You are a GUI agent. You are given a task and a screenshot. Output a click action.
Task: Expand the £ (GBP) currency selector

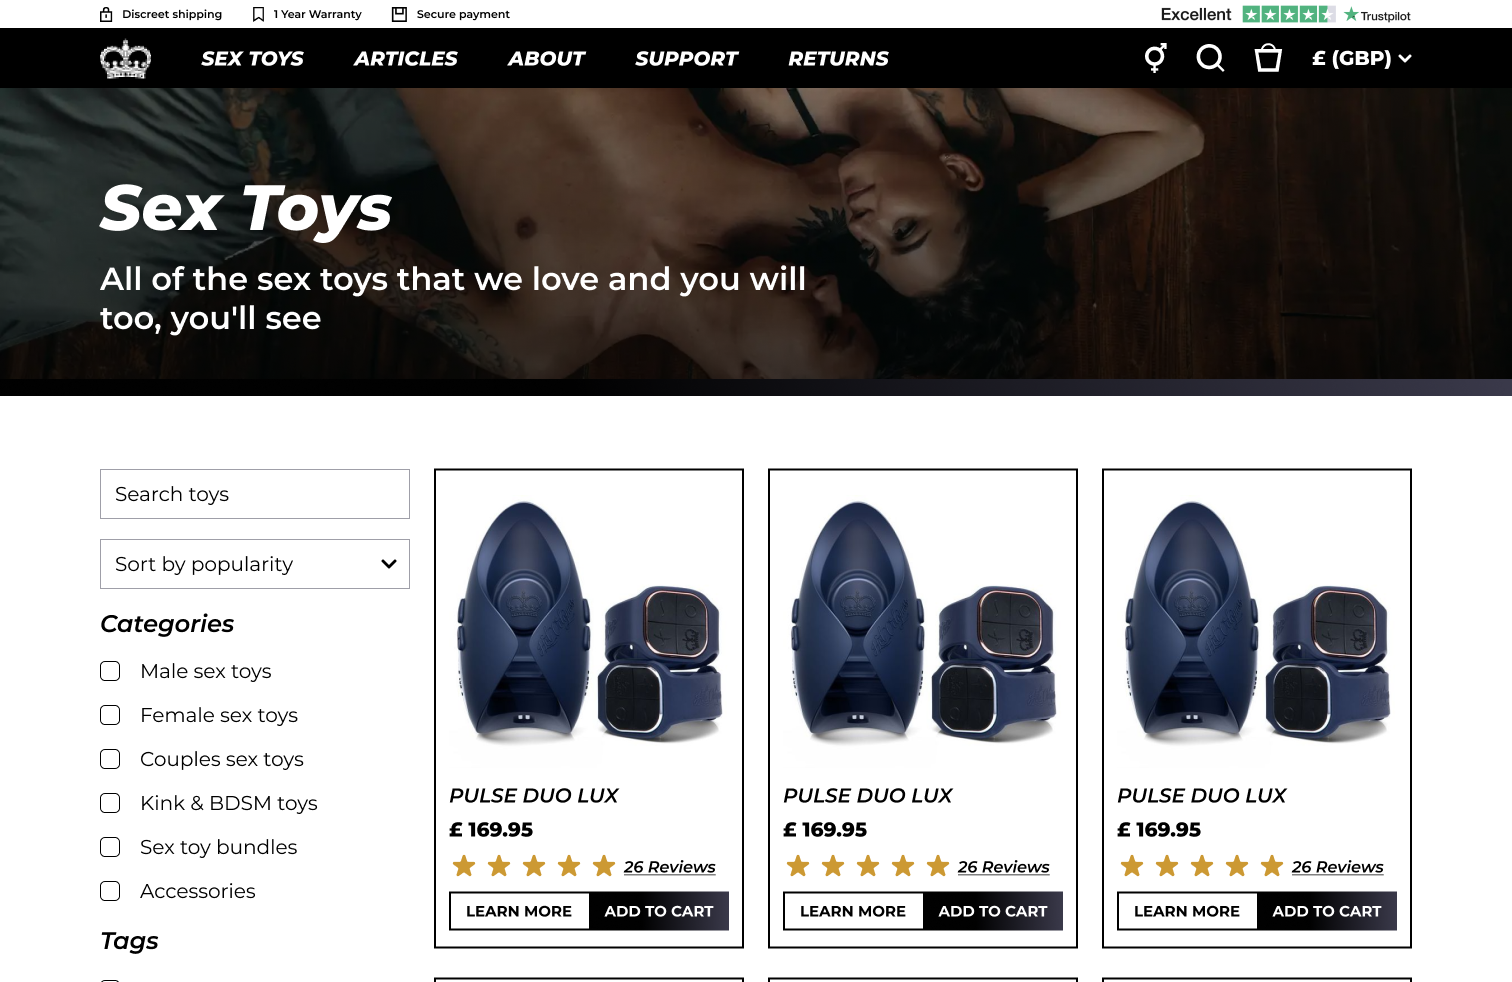coord(1360,58)
